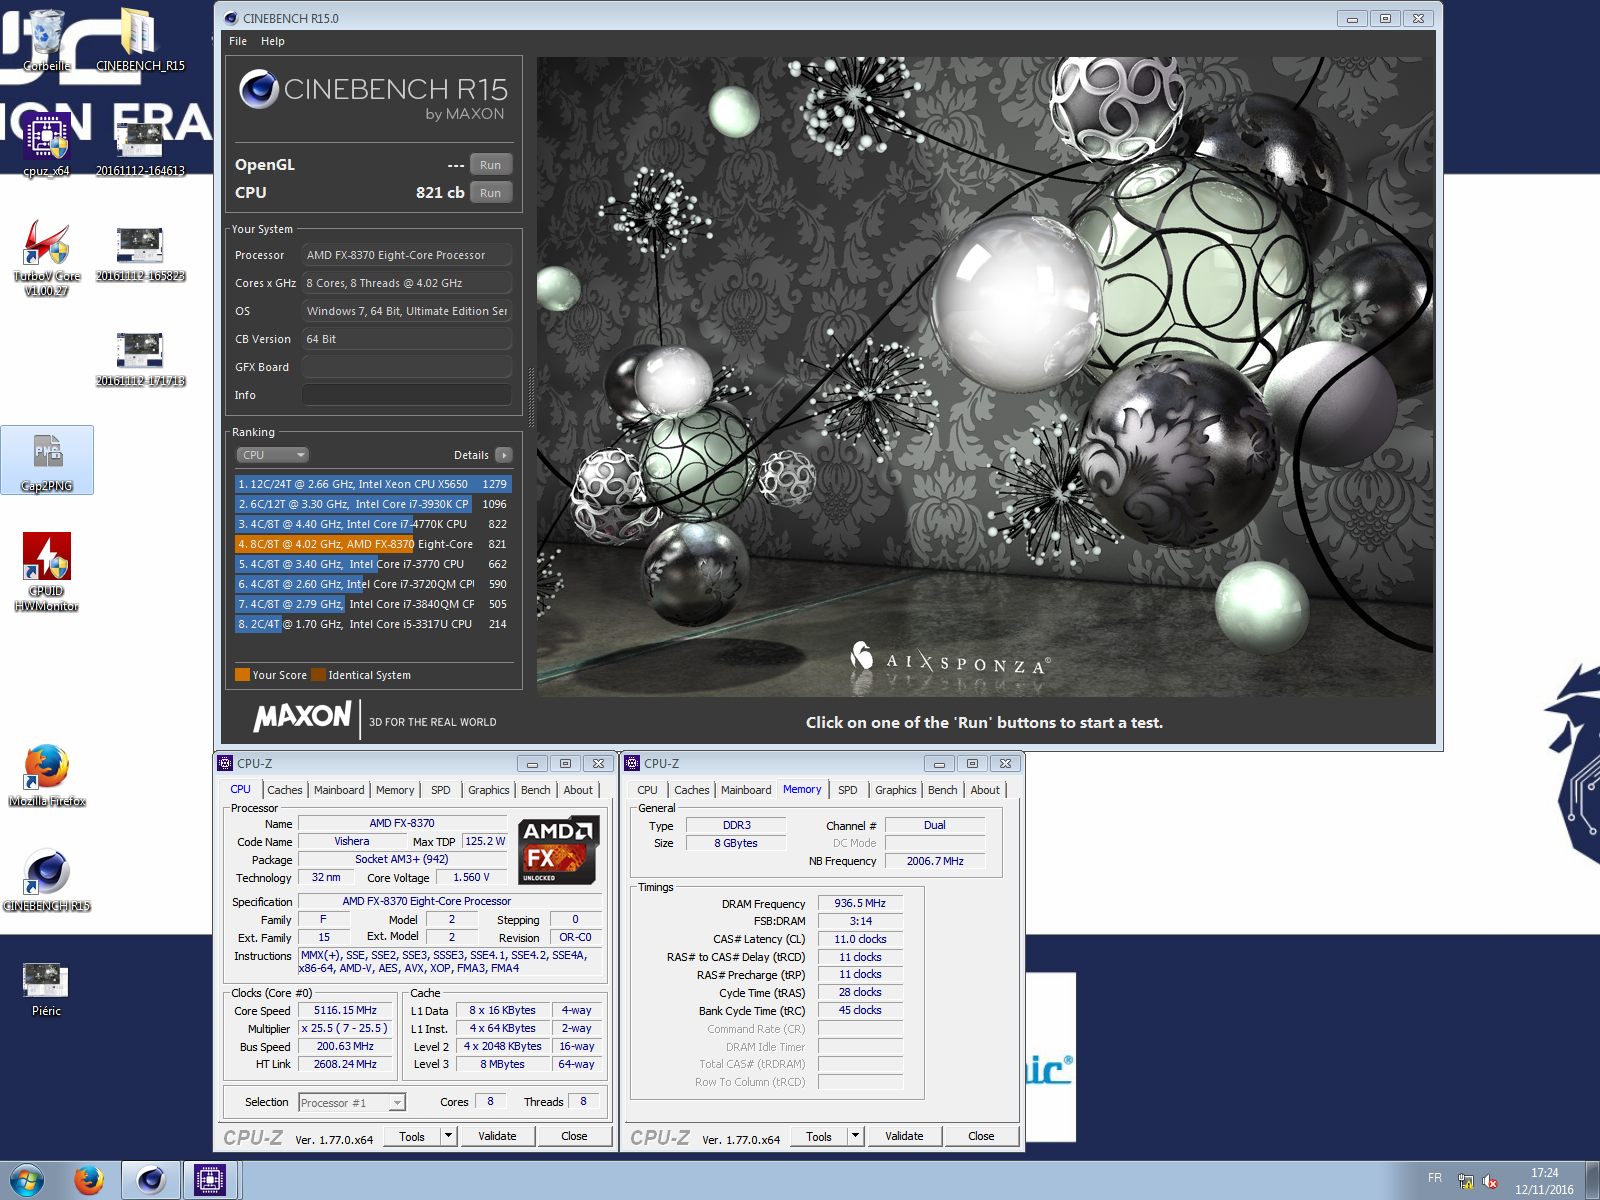Switch to CPU-Z via taskbar icon

[x=210, y=1181]
